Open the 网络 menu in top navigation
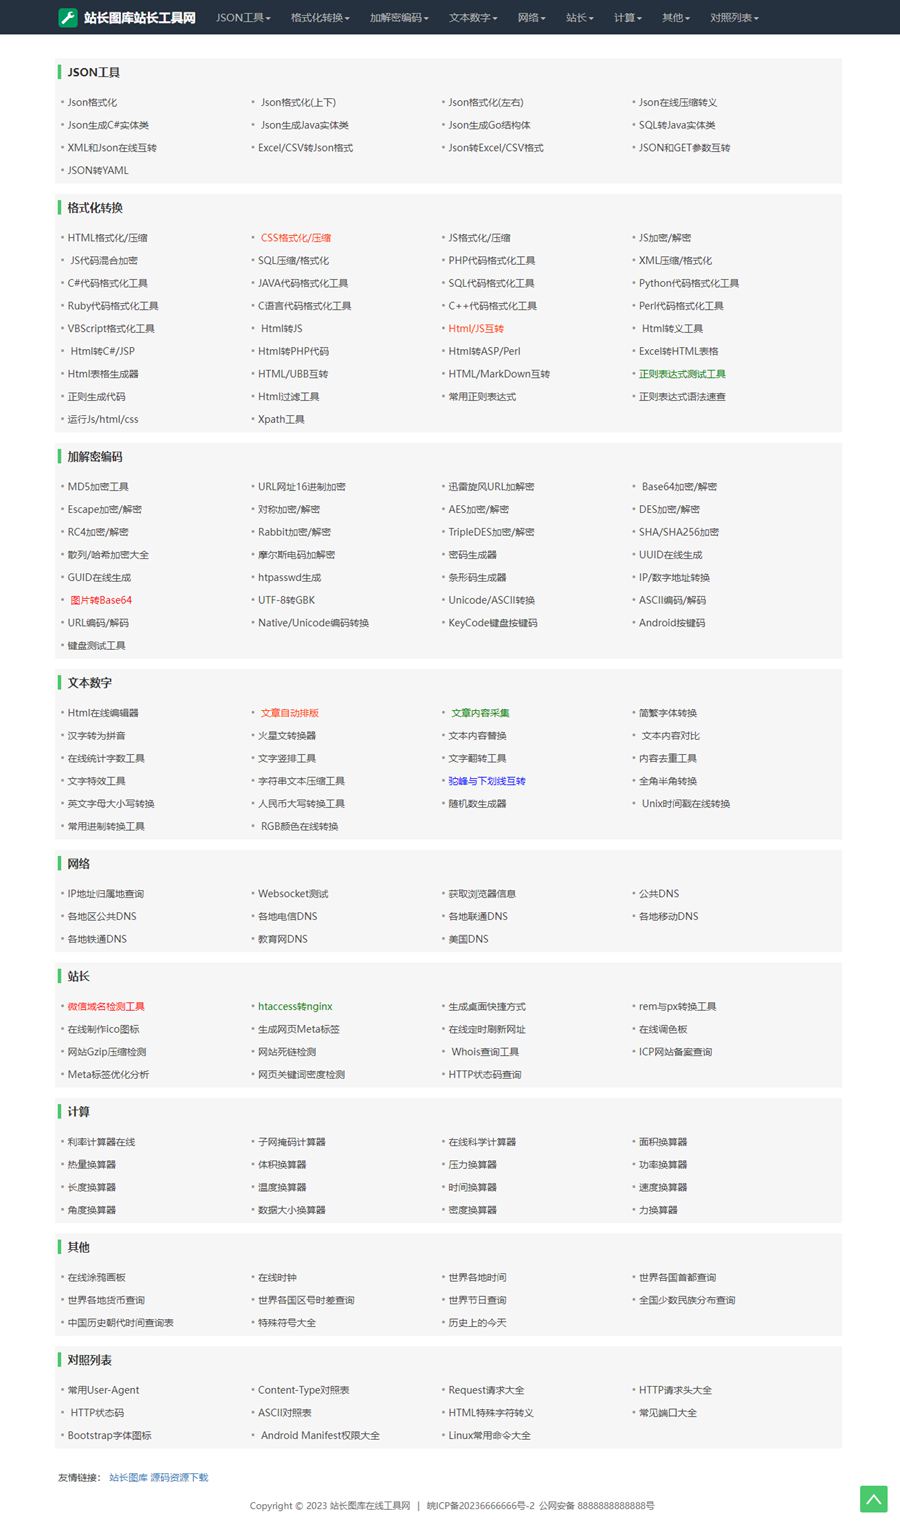The width and height of the screenshot is (900, 1529). (x=531, y=18)
